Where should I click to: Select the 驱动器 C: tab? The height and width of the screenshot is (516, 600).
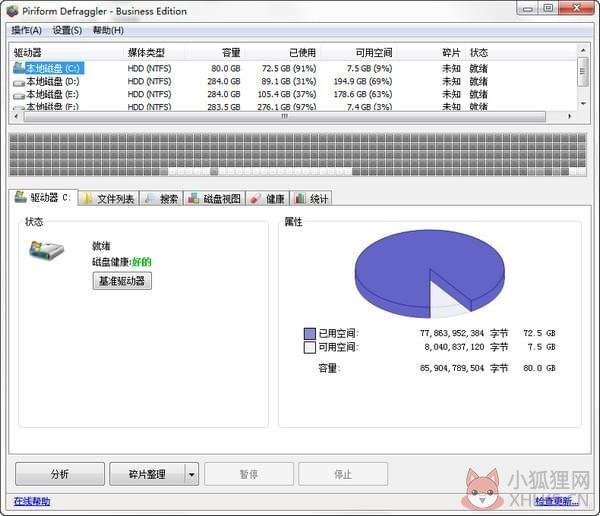[x=44, y=198]
